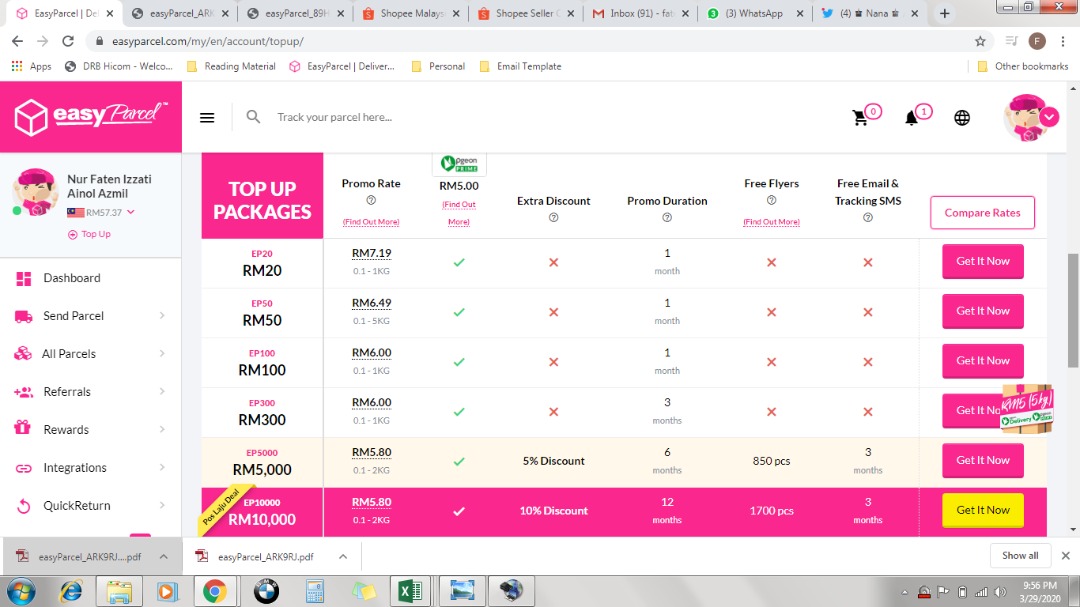
Task: Click the Extra Discount help icon
Action: 553,217
